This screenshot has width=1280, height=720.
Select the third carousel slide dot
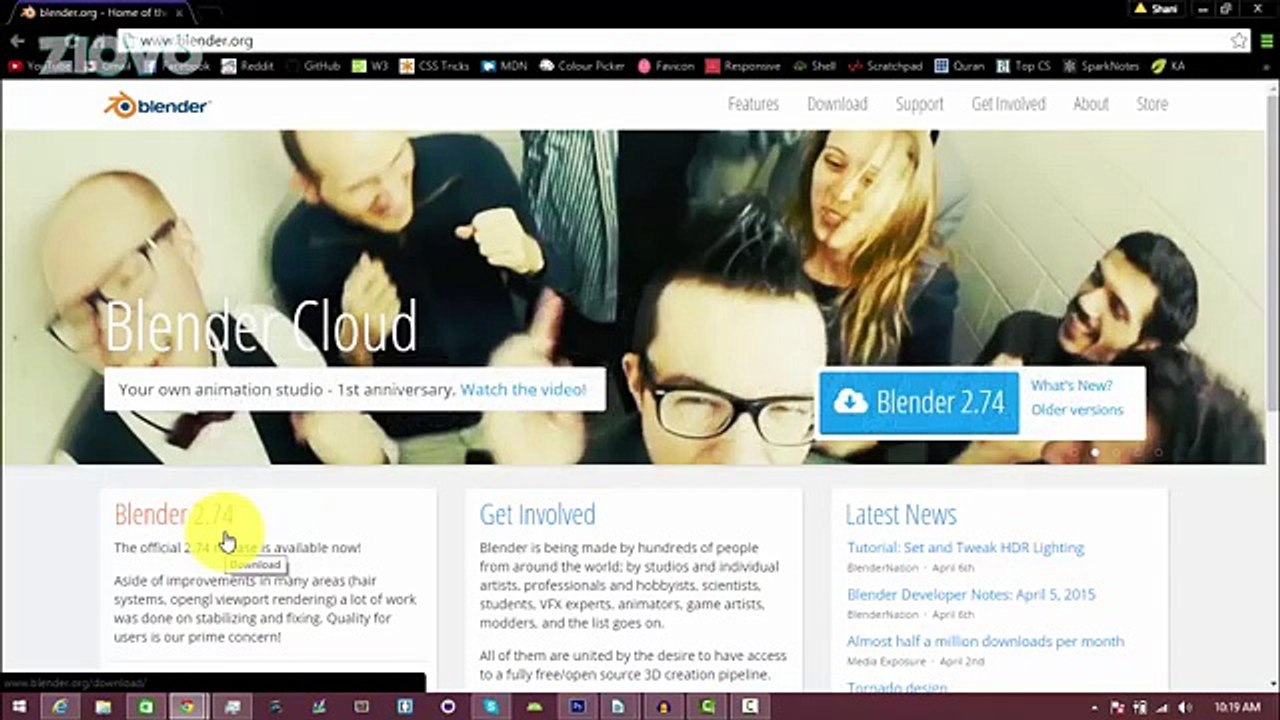[x=1116, y=452]
